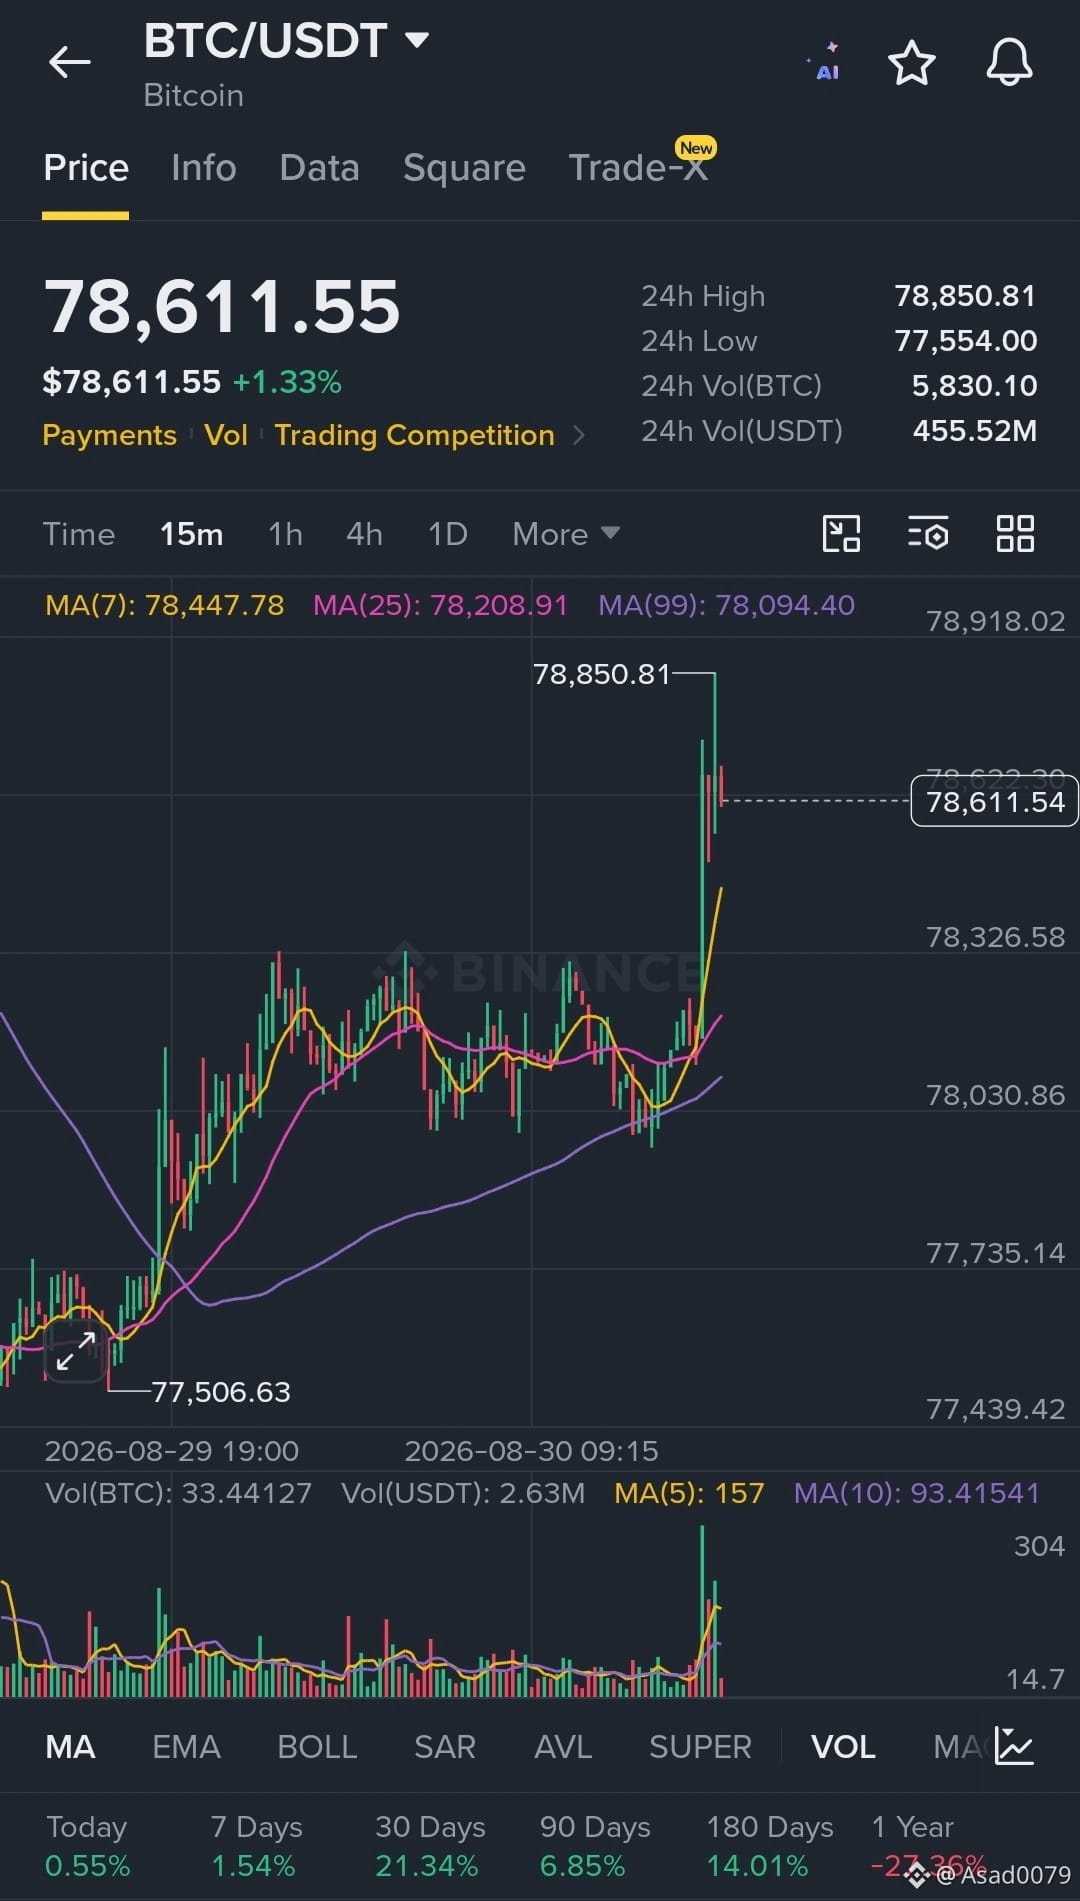Toggle the AVL overlay indicator
This screenshot has height=1901, width=1080.
[x=563, y=1747]
